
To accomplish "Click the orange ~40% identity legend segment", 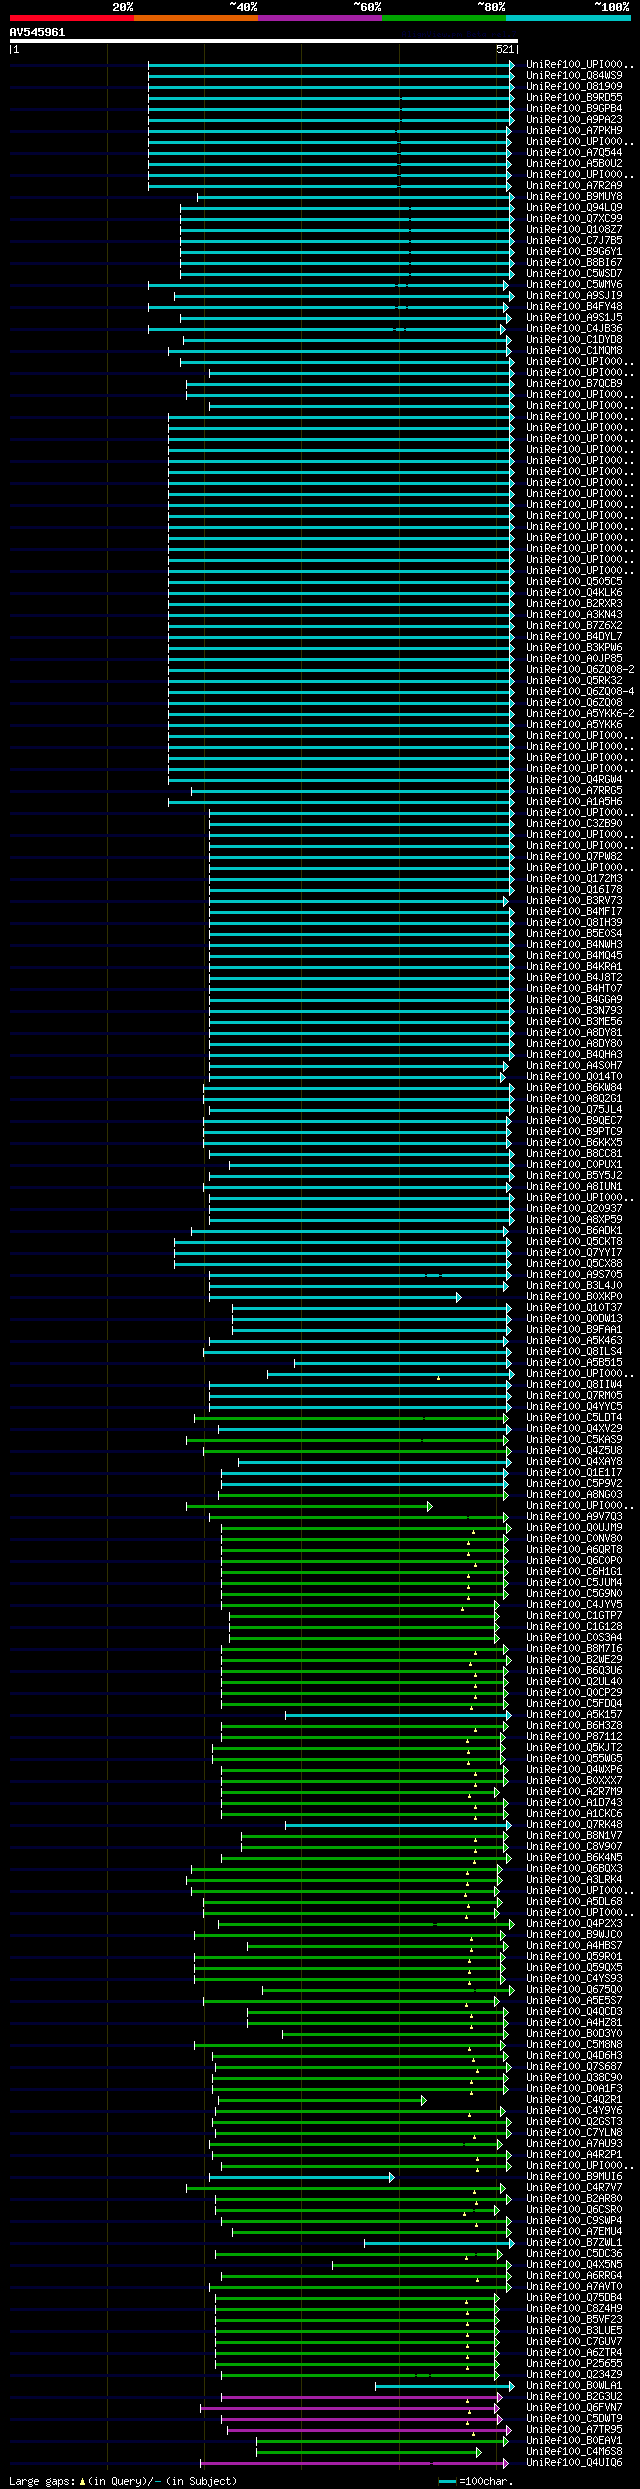I will tap(196, 18).
